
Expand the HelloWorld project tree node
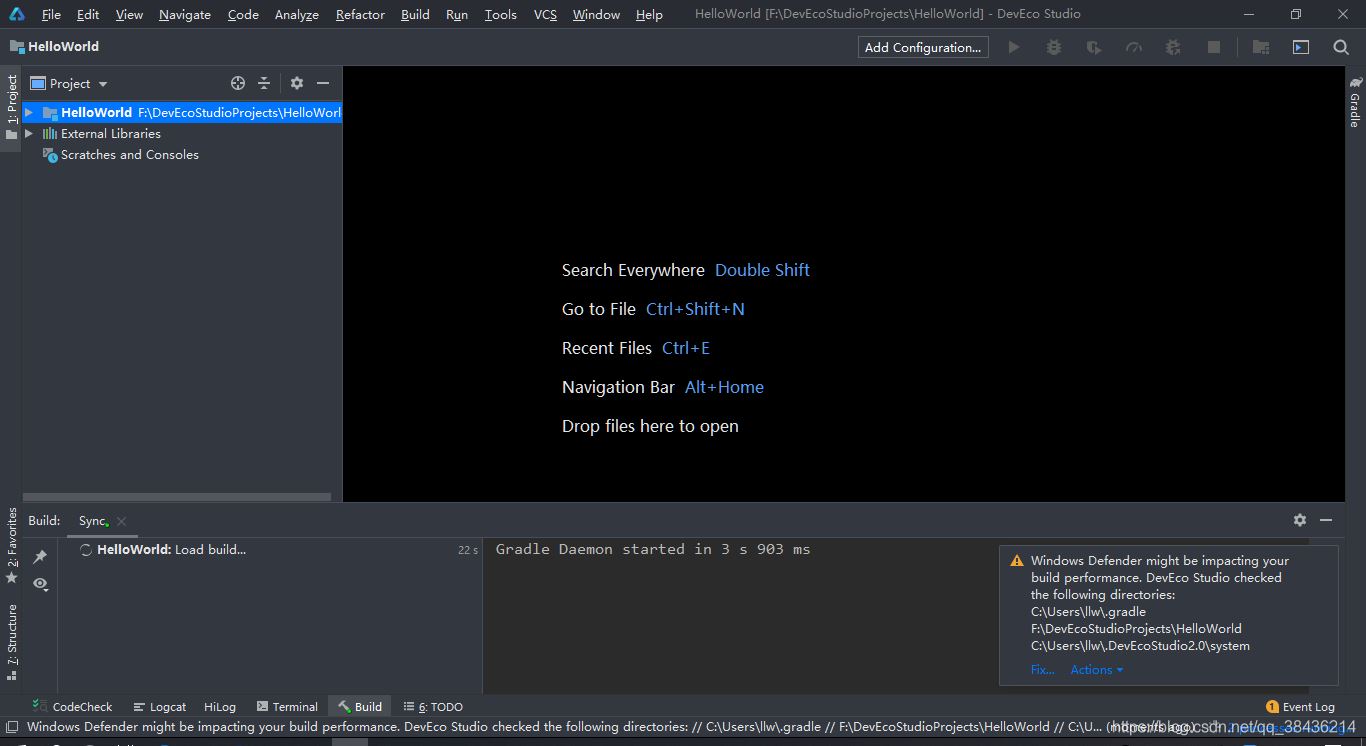coord(29,113)
